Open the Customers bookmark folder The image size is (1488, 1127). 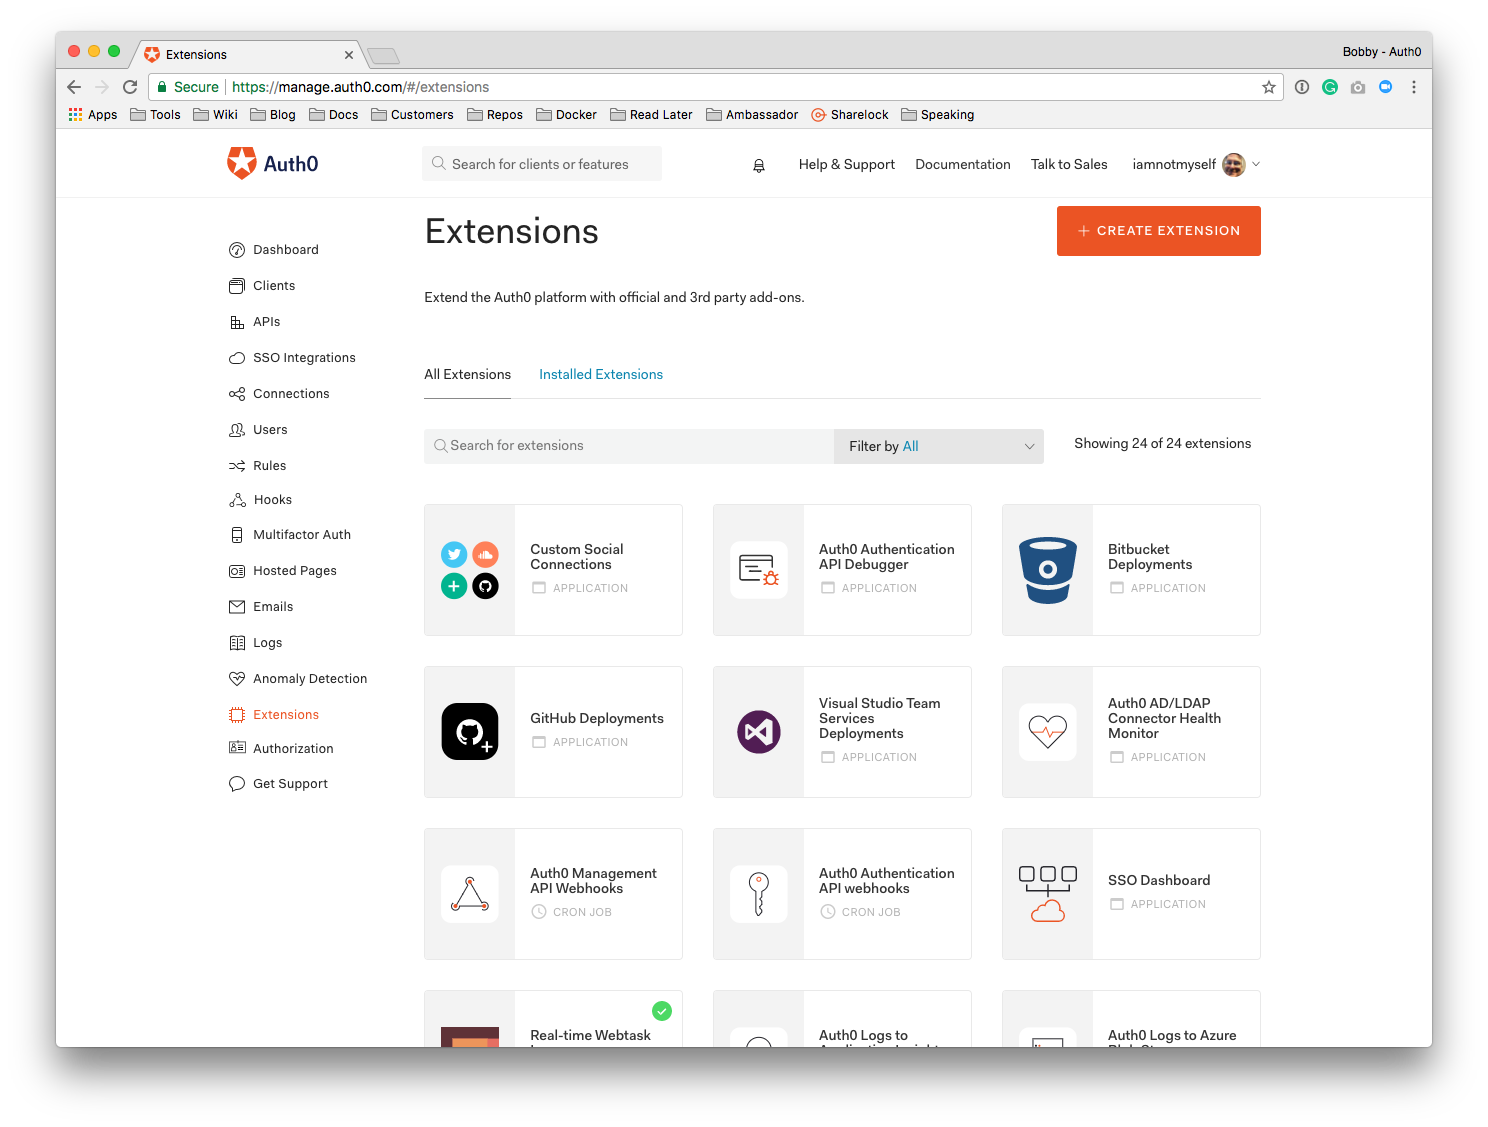click(x=412, y=115)
